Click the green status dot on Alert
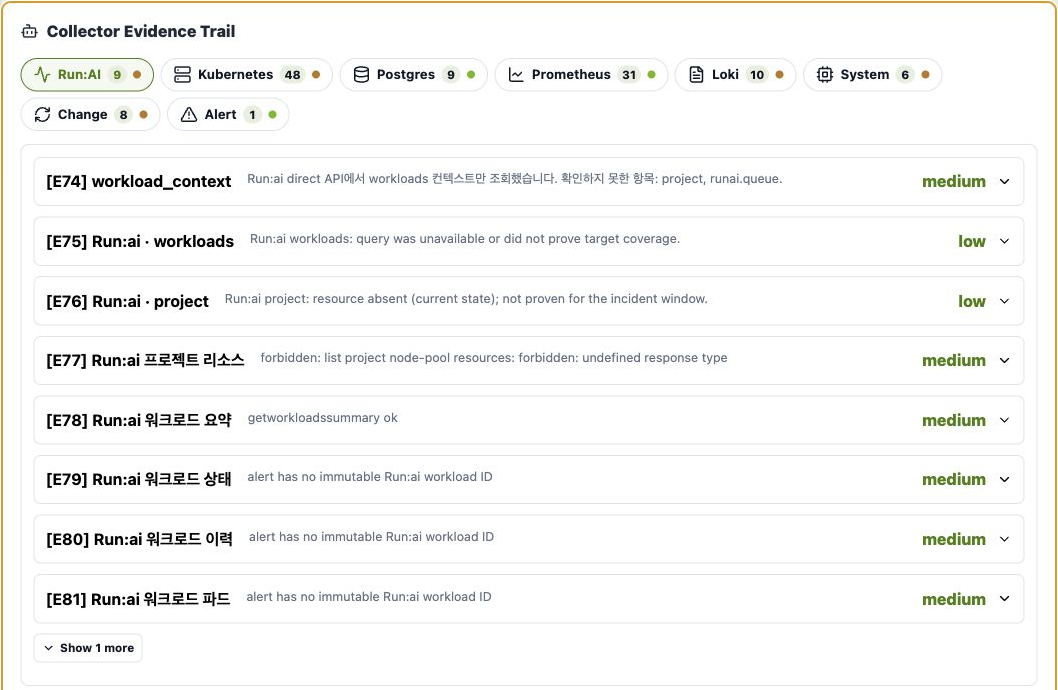The image size is (1058, 690). (x=273, y=114)
